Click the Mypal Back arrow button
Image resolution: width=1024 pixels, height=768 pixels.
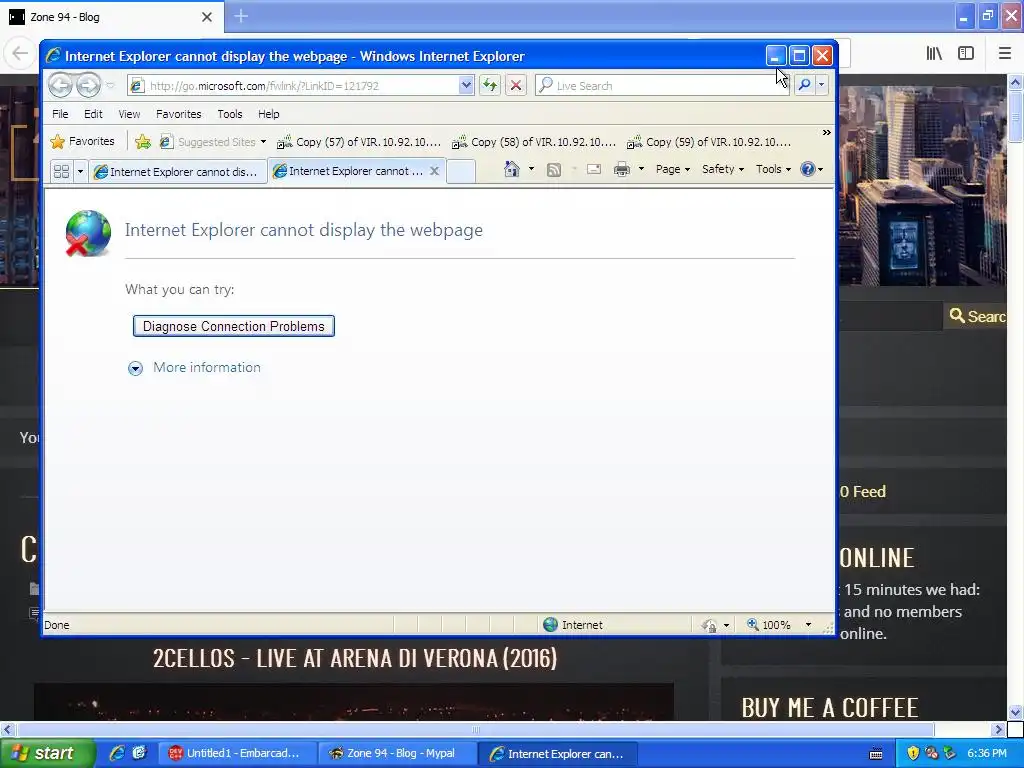[x=20, y=53]
